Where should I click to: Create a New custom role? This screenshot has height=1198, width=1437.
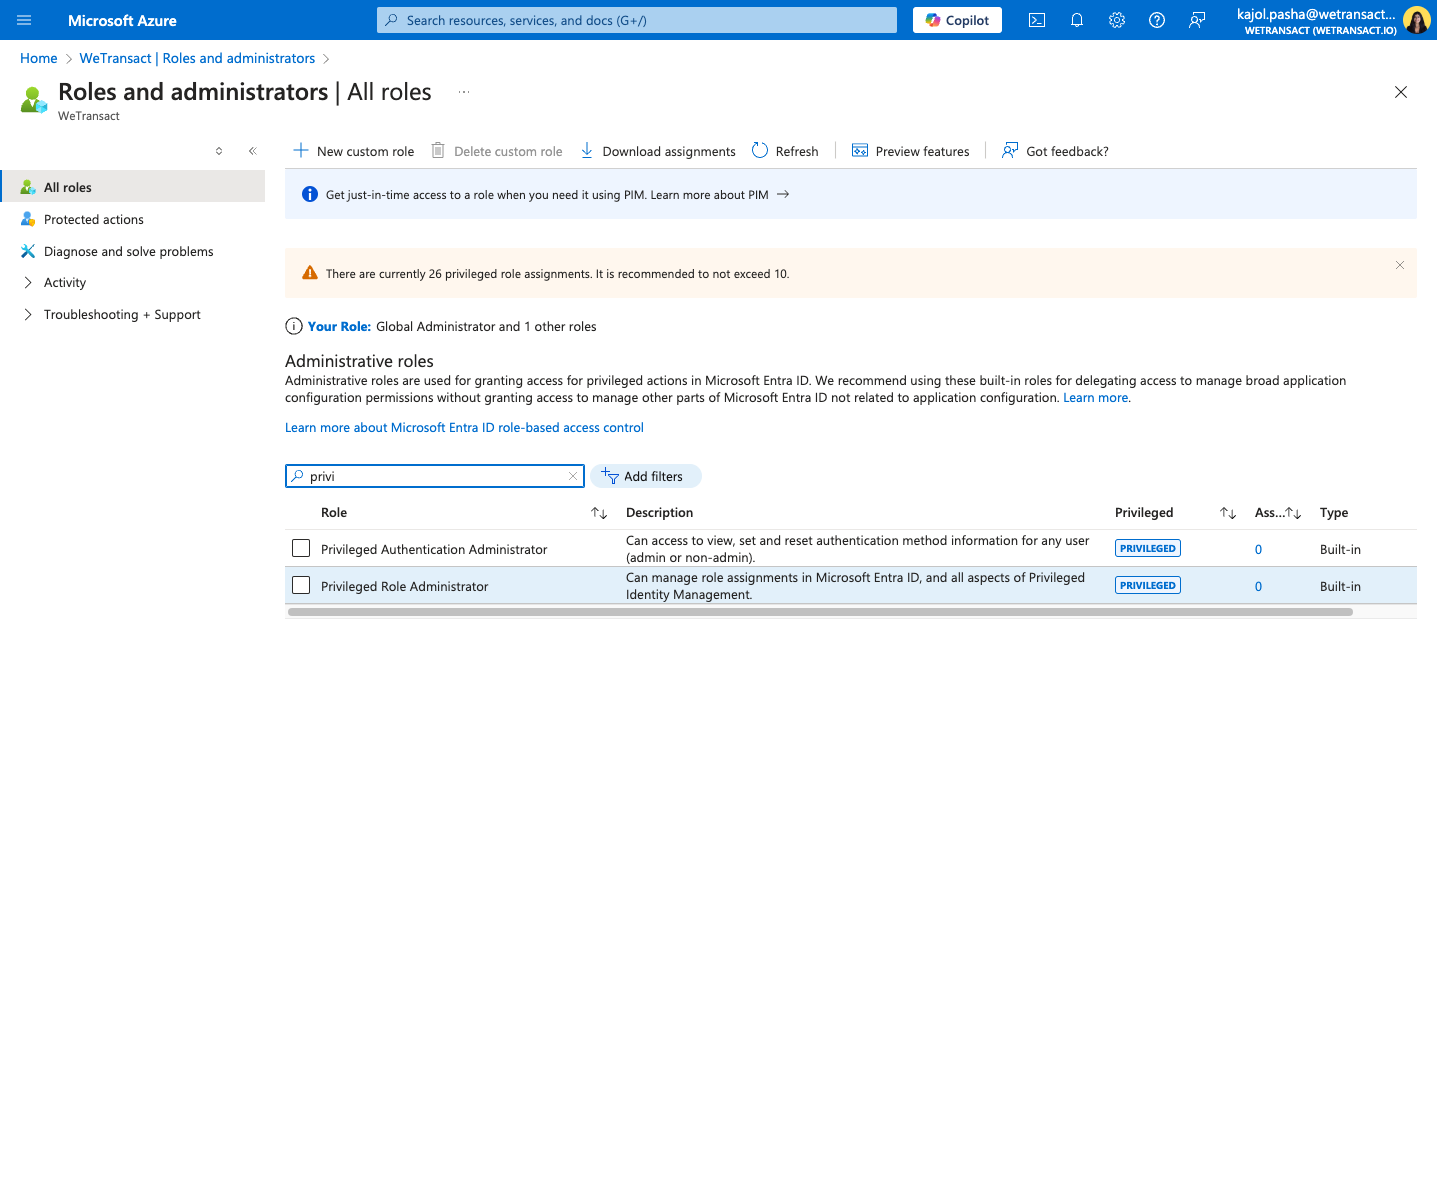click(353, 151)
